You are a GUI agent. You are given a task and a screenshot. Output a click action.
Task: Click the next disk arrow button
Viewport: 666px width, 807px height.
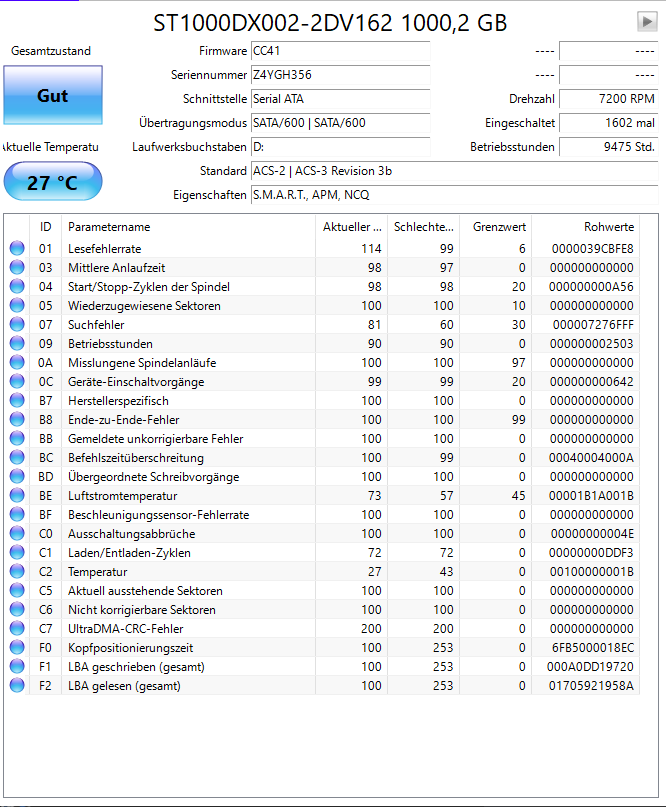click(x=647, y=22)
